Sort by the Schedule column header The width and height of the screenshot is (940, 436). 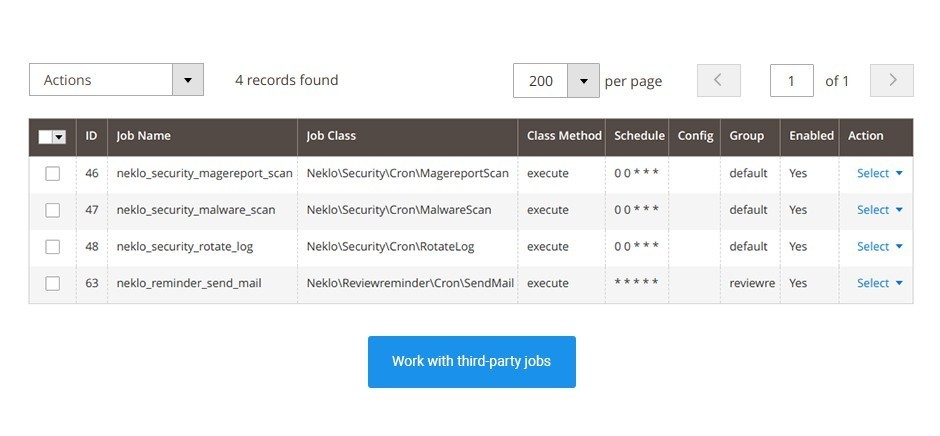637,137
